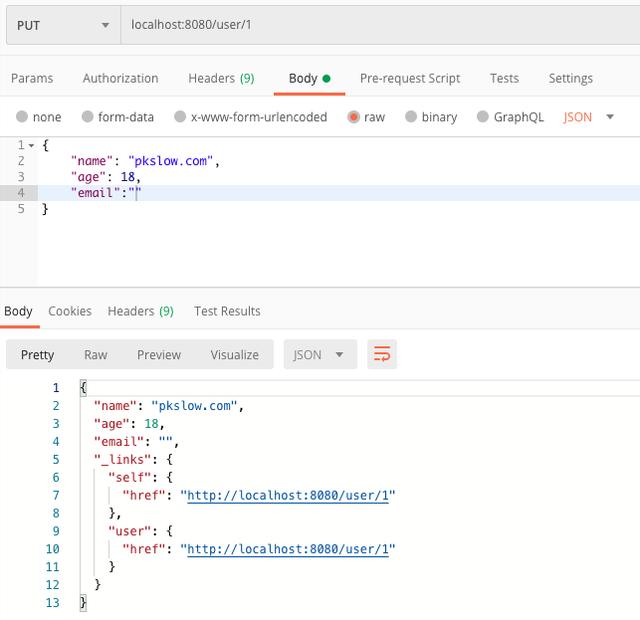Open the Authorization tab
The width and height of the screenshot is (640, 620).
pos(120,78)
